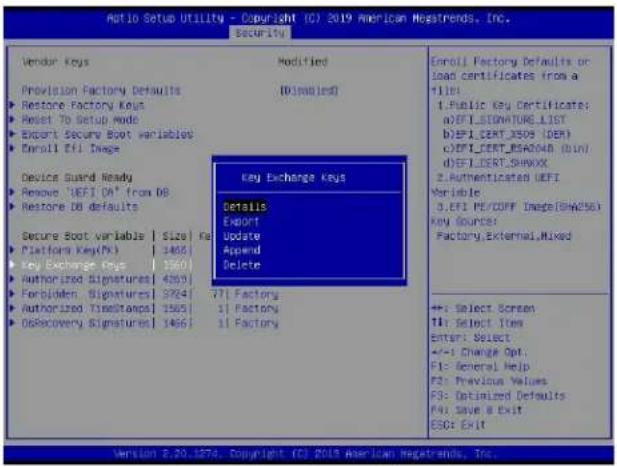
Task: Select Restore DB defaults entry
Action: 80,207
